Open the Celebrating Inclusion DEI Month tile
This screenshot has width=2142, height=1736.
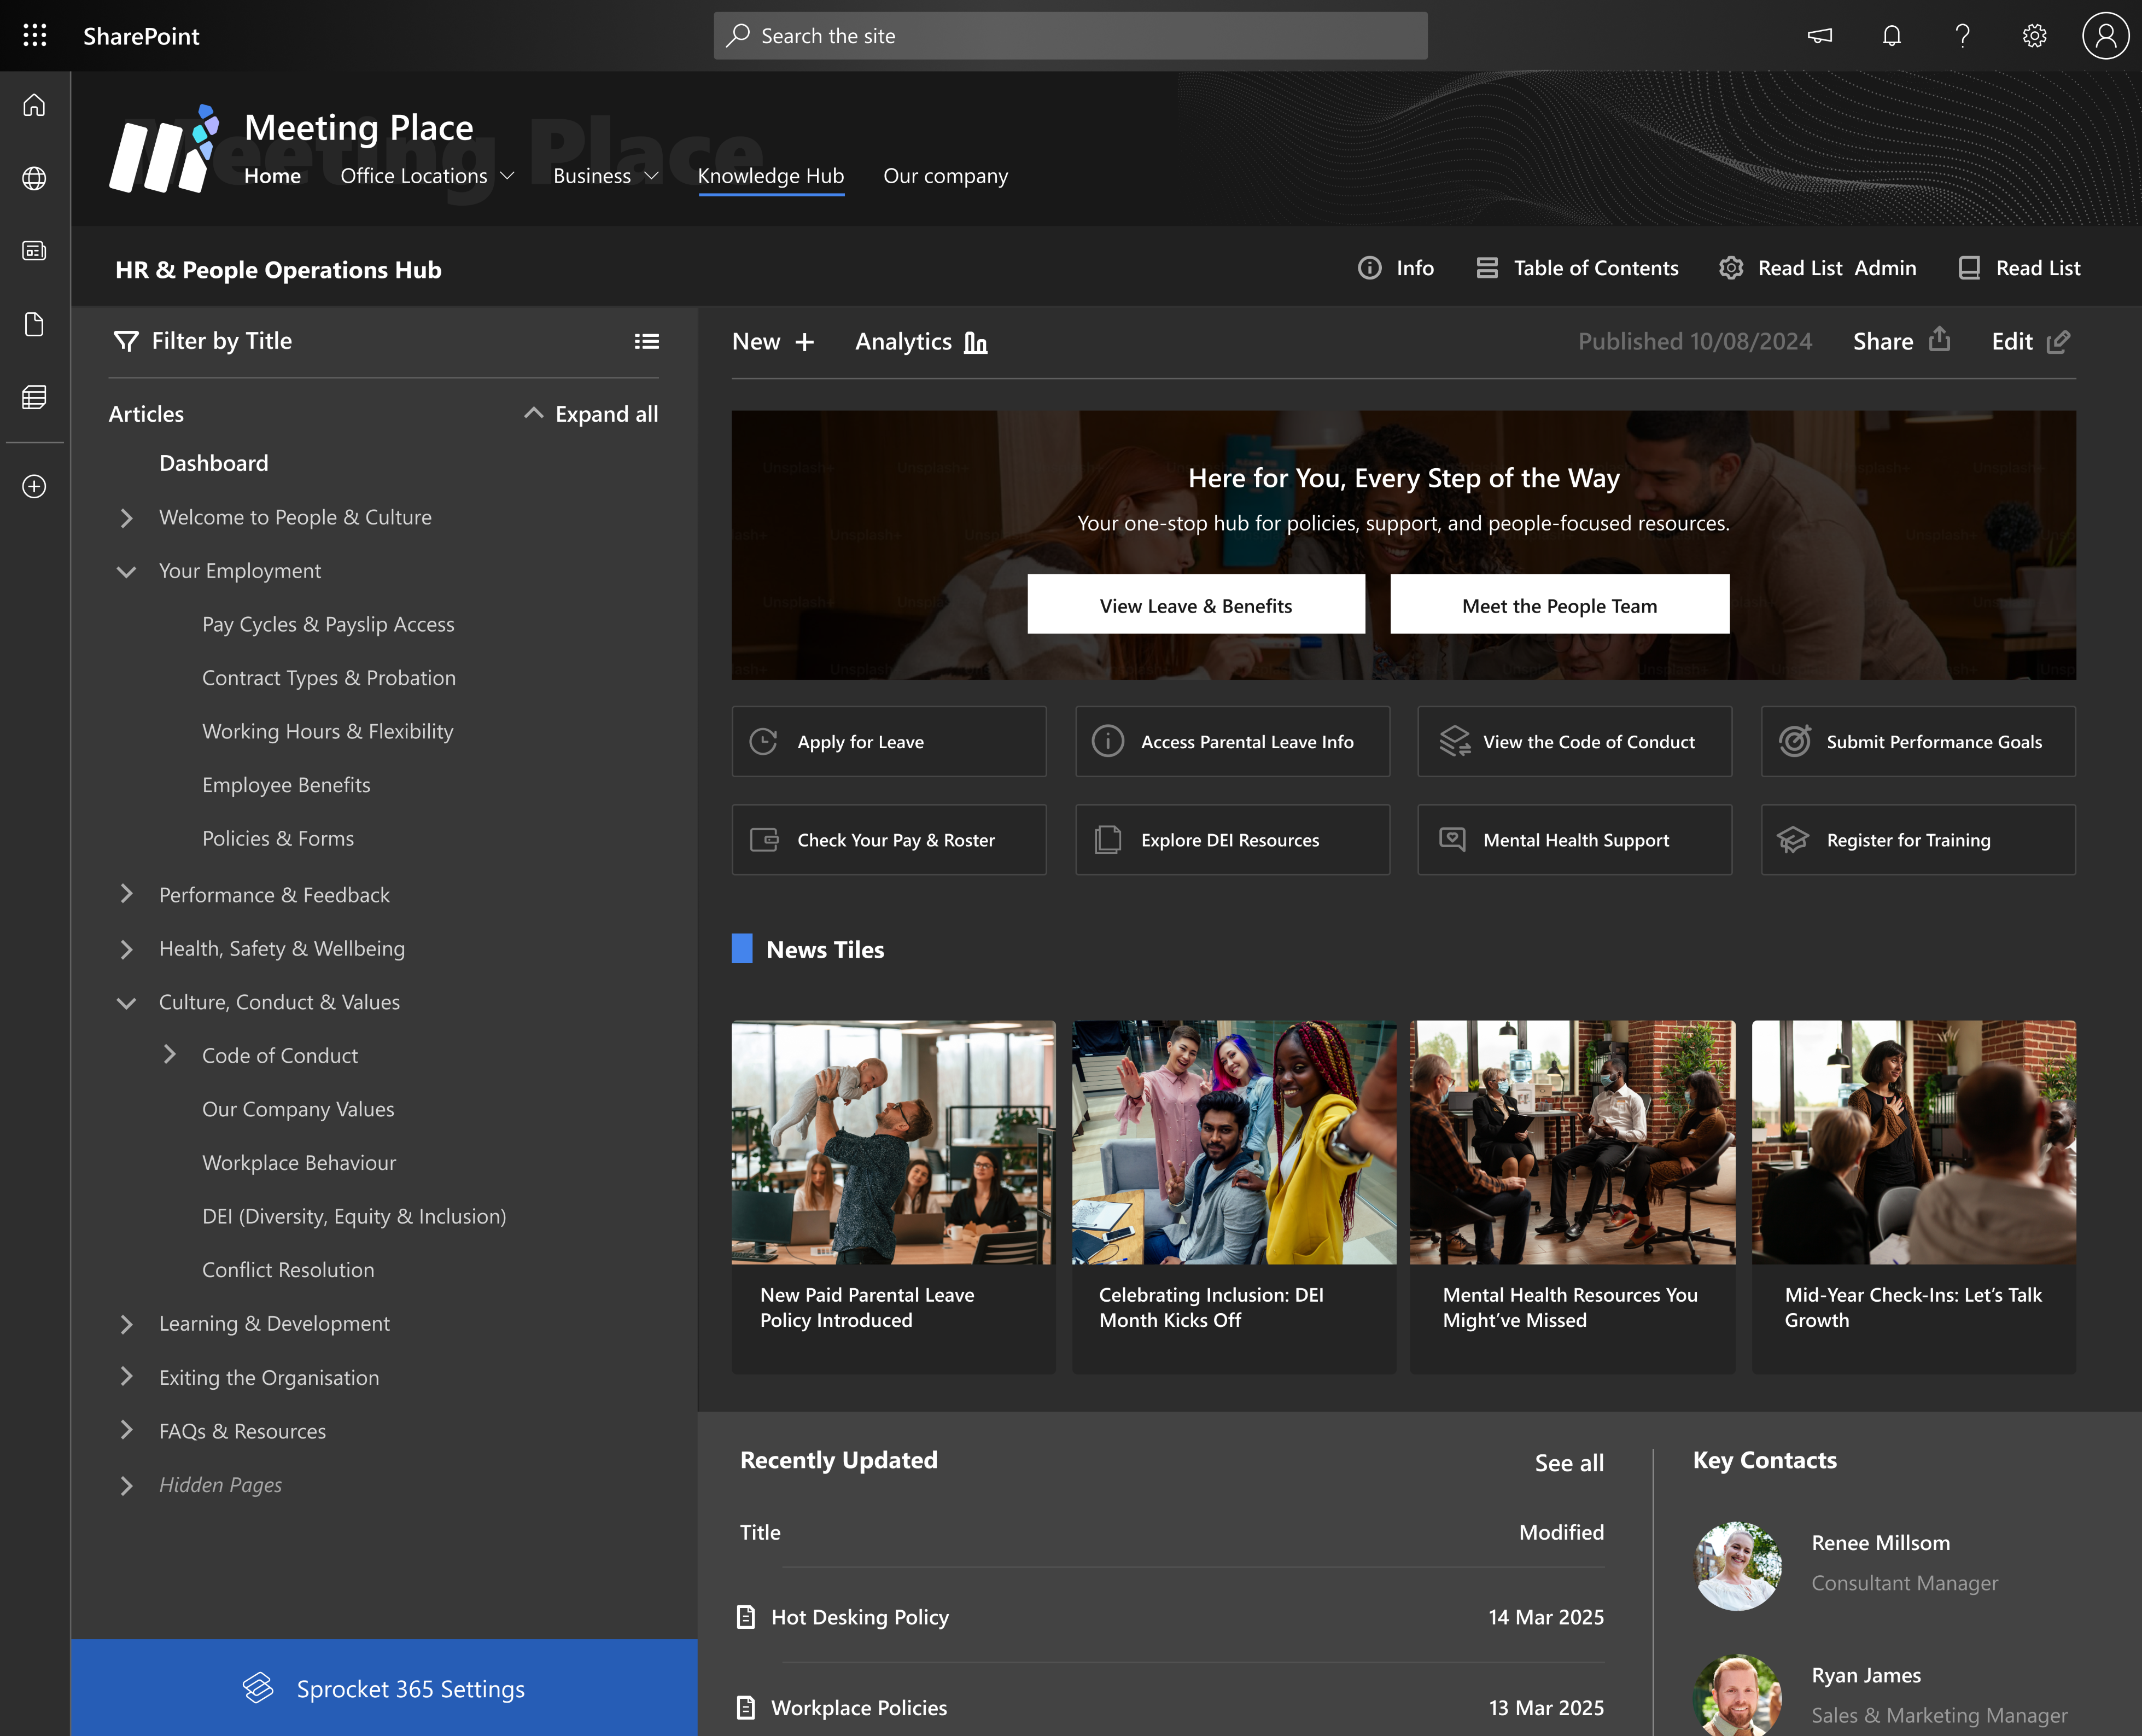click(x=1234, y=1197)
